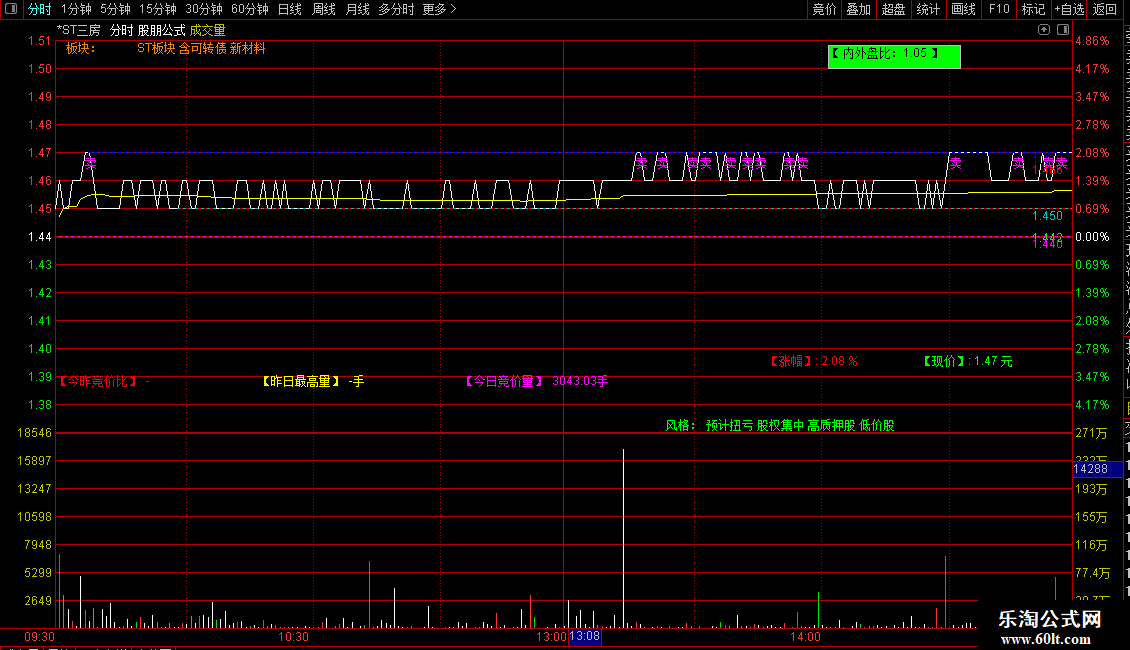This screenshot has height=650, width=1130.
Task: Expand the 更多 periods dropdown
Action: point(439,9)
